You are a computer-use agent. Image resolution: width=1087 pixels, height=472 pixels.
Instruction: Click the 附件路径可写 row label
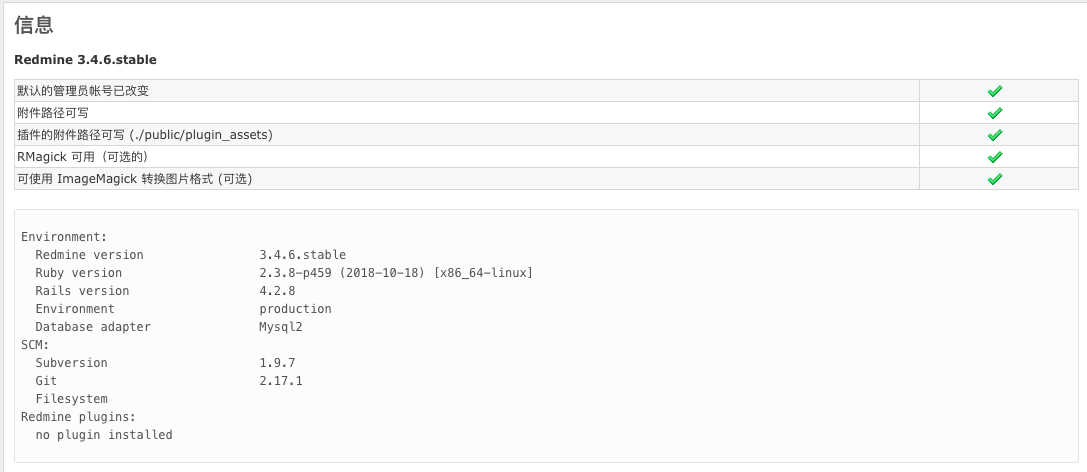pos(53,113)
